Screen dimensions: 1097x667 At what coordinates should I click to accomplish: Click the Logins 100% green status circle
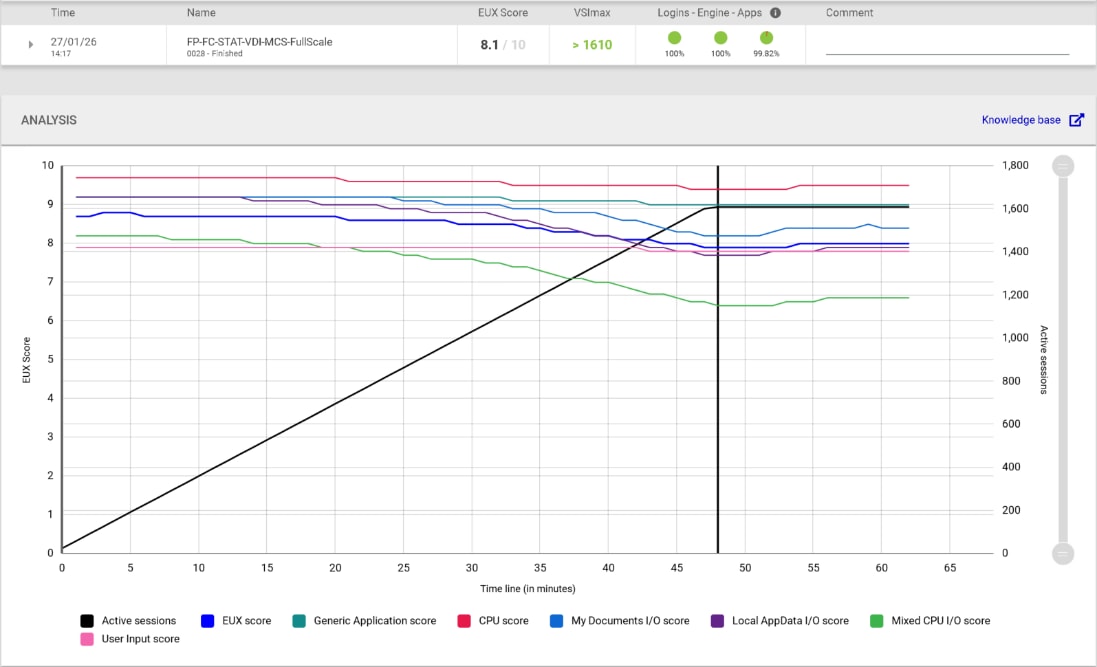point(674,38)
